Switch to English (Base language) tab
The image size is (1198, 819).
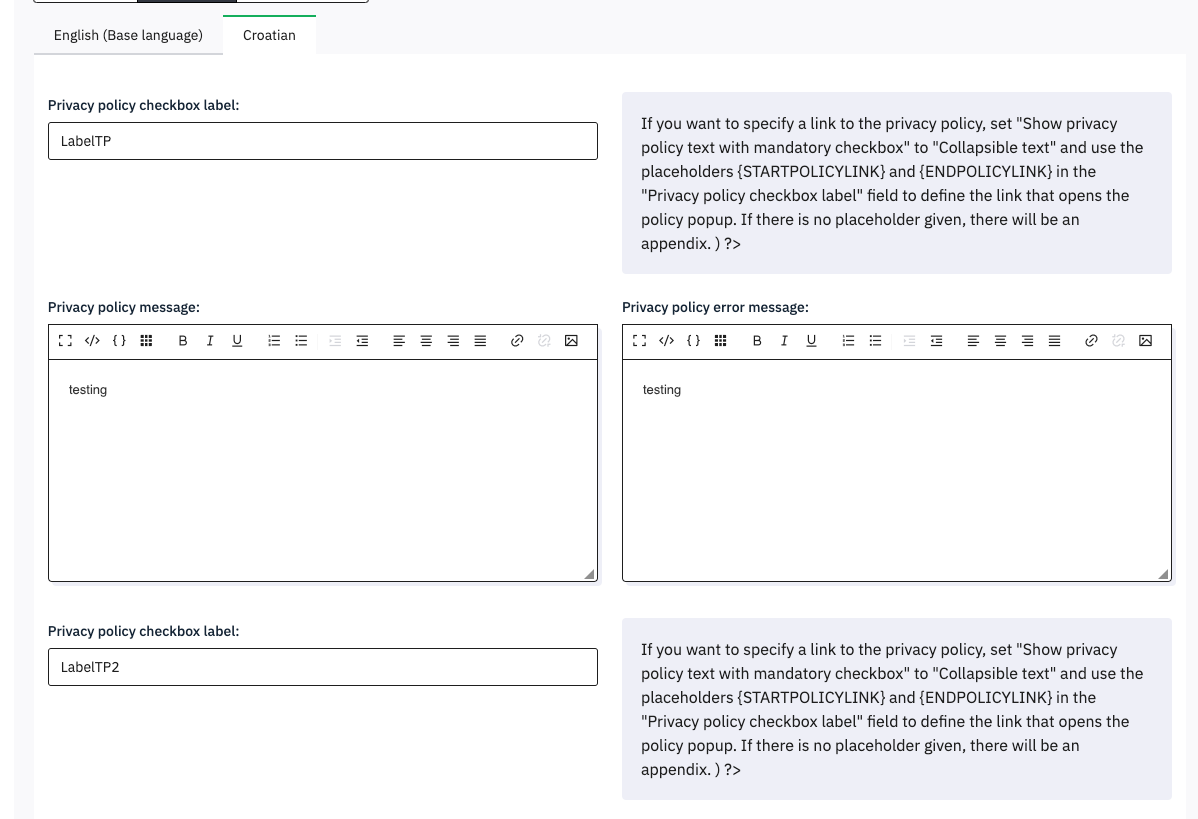pyautogui.click(x=128, y=35)
